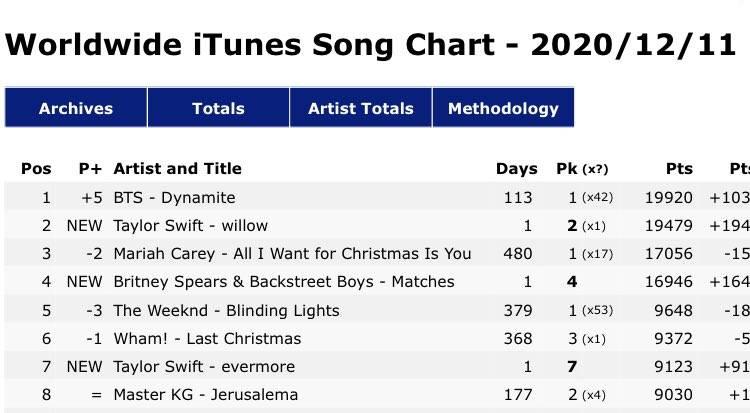Select the BTS - Dynamite entry
Viewport: 750px width, 413px height.
pyautogui.click(x=175, y=197)
